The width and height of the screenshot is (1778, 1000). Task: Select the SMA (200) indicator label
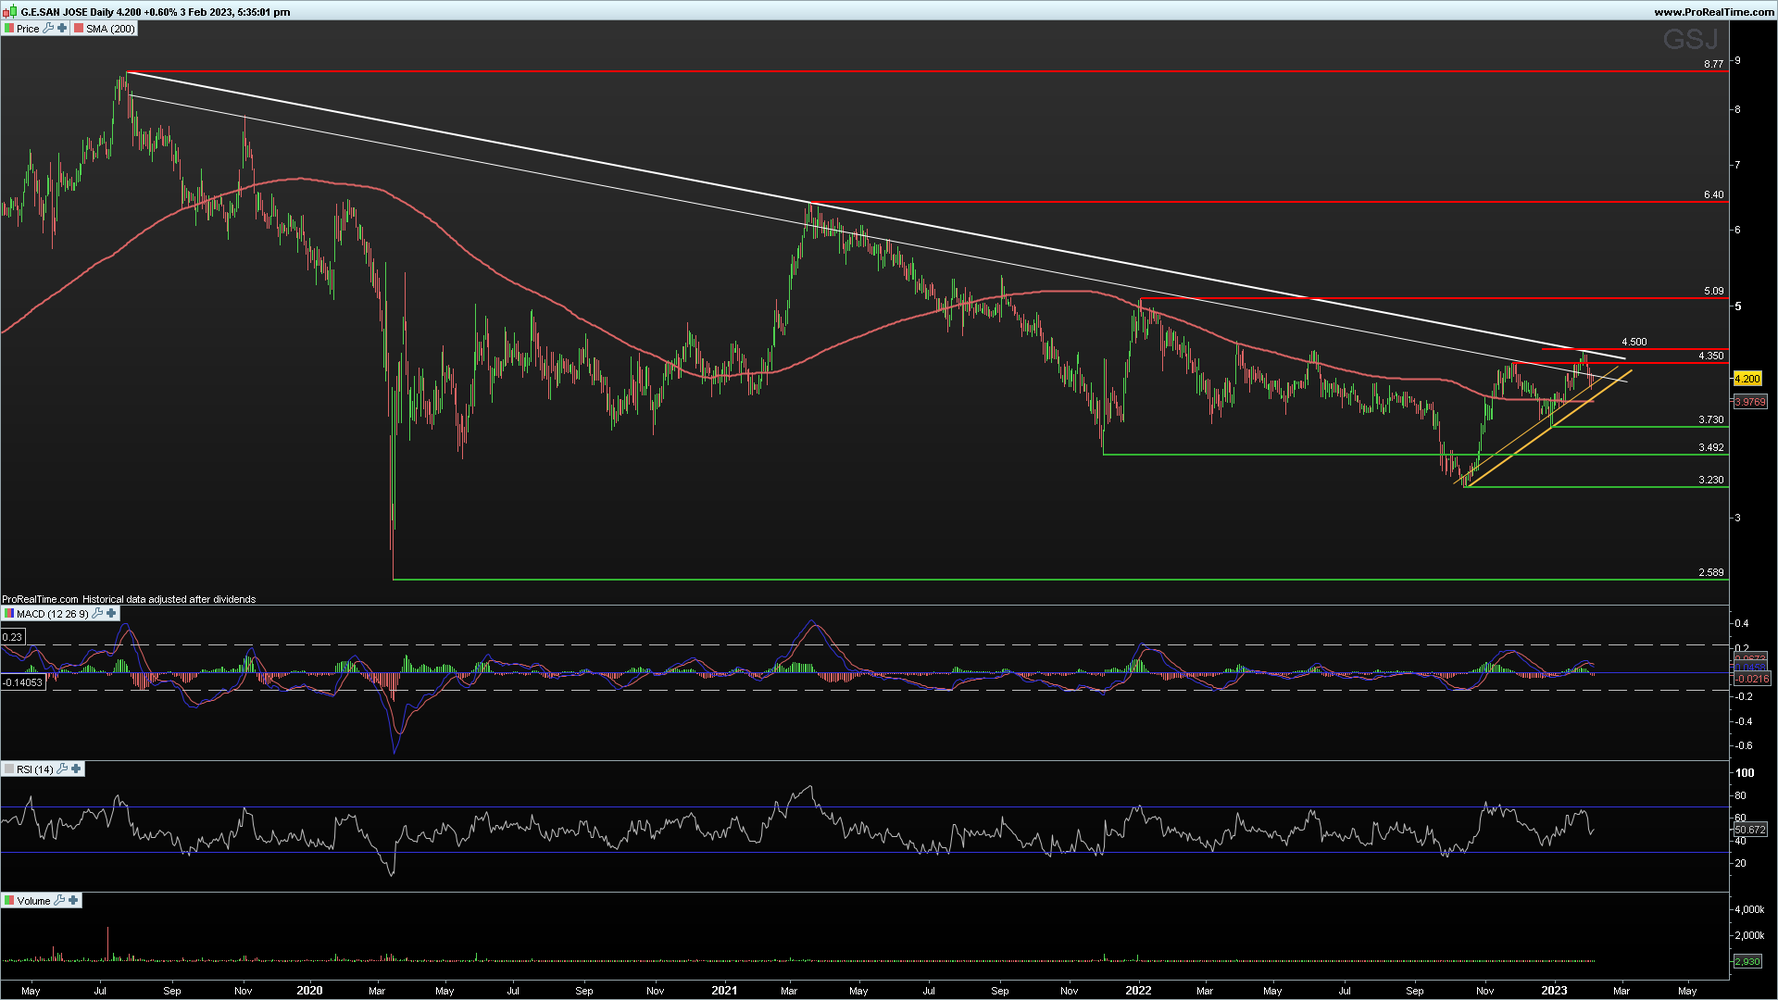110,29
